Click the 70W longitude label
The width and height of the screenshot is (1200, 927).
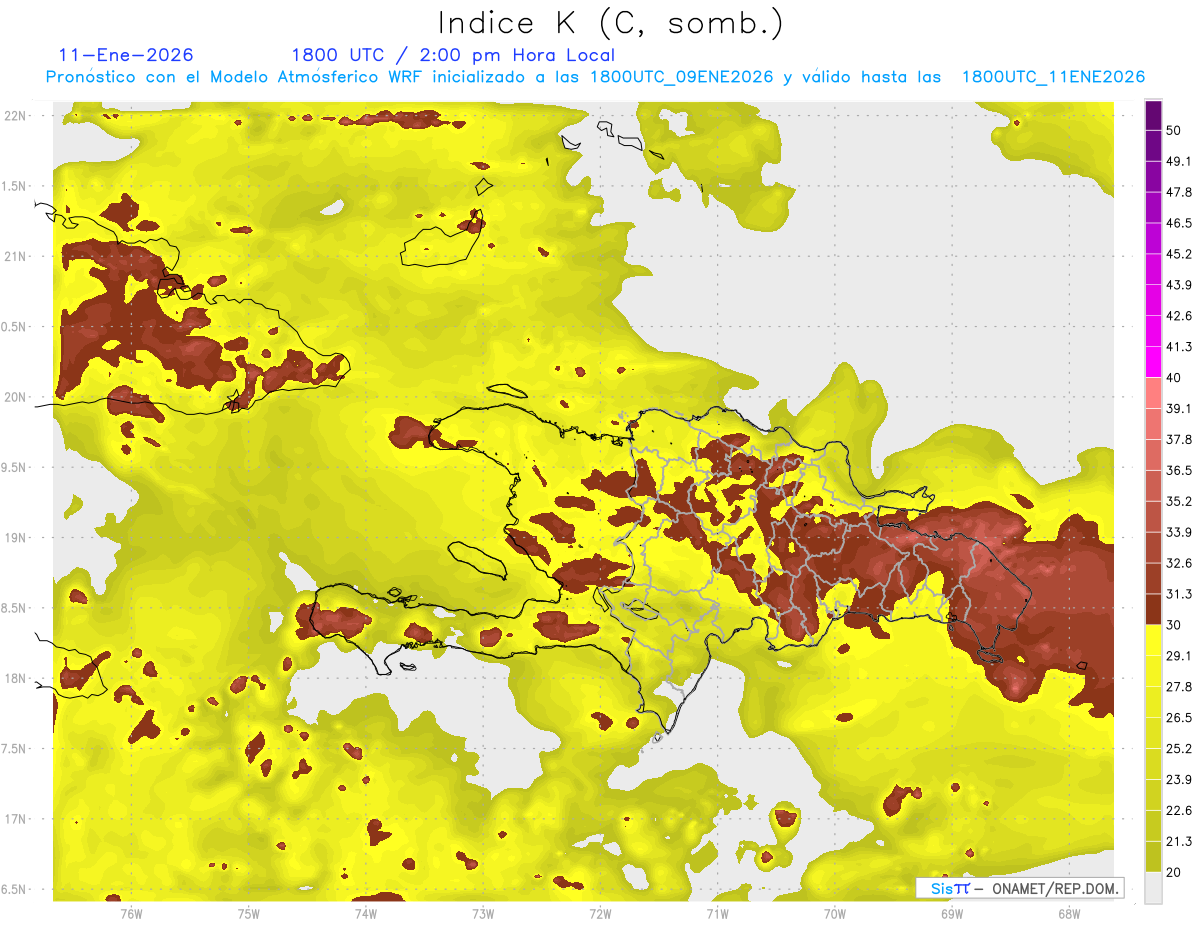point(835,914)
